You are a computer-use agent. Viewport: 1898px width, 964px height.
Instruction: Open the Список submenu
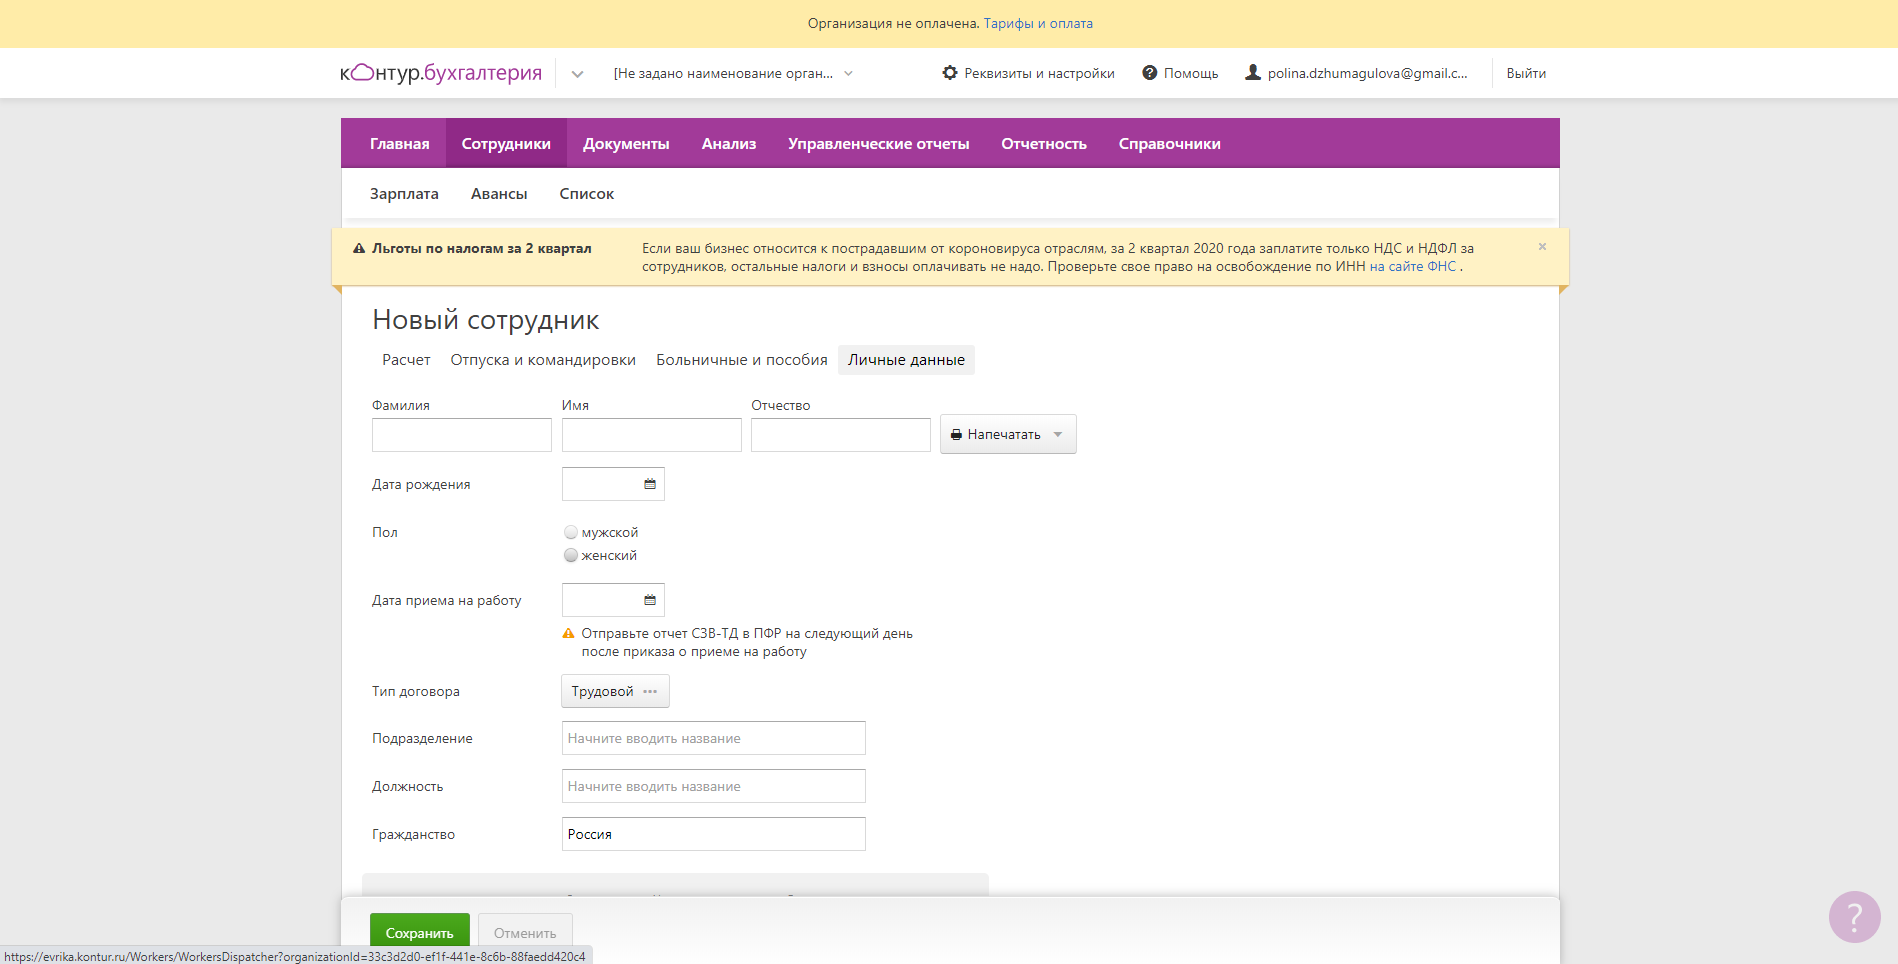click(586, 194)
